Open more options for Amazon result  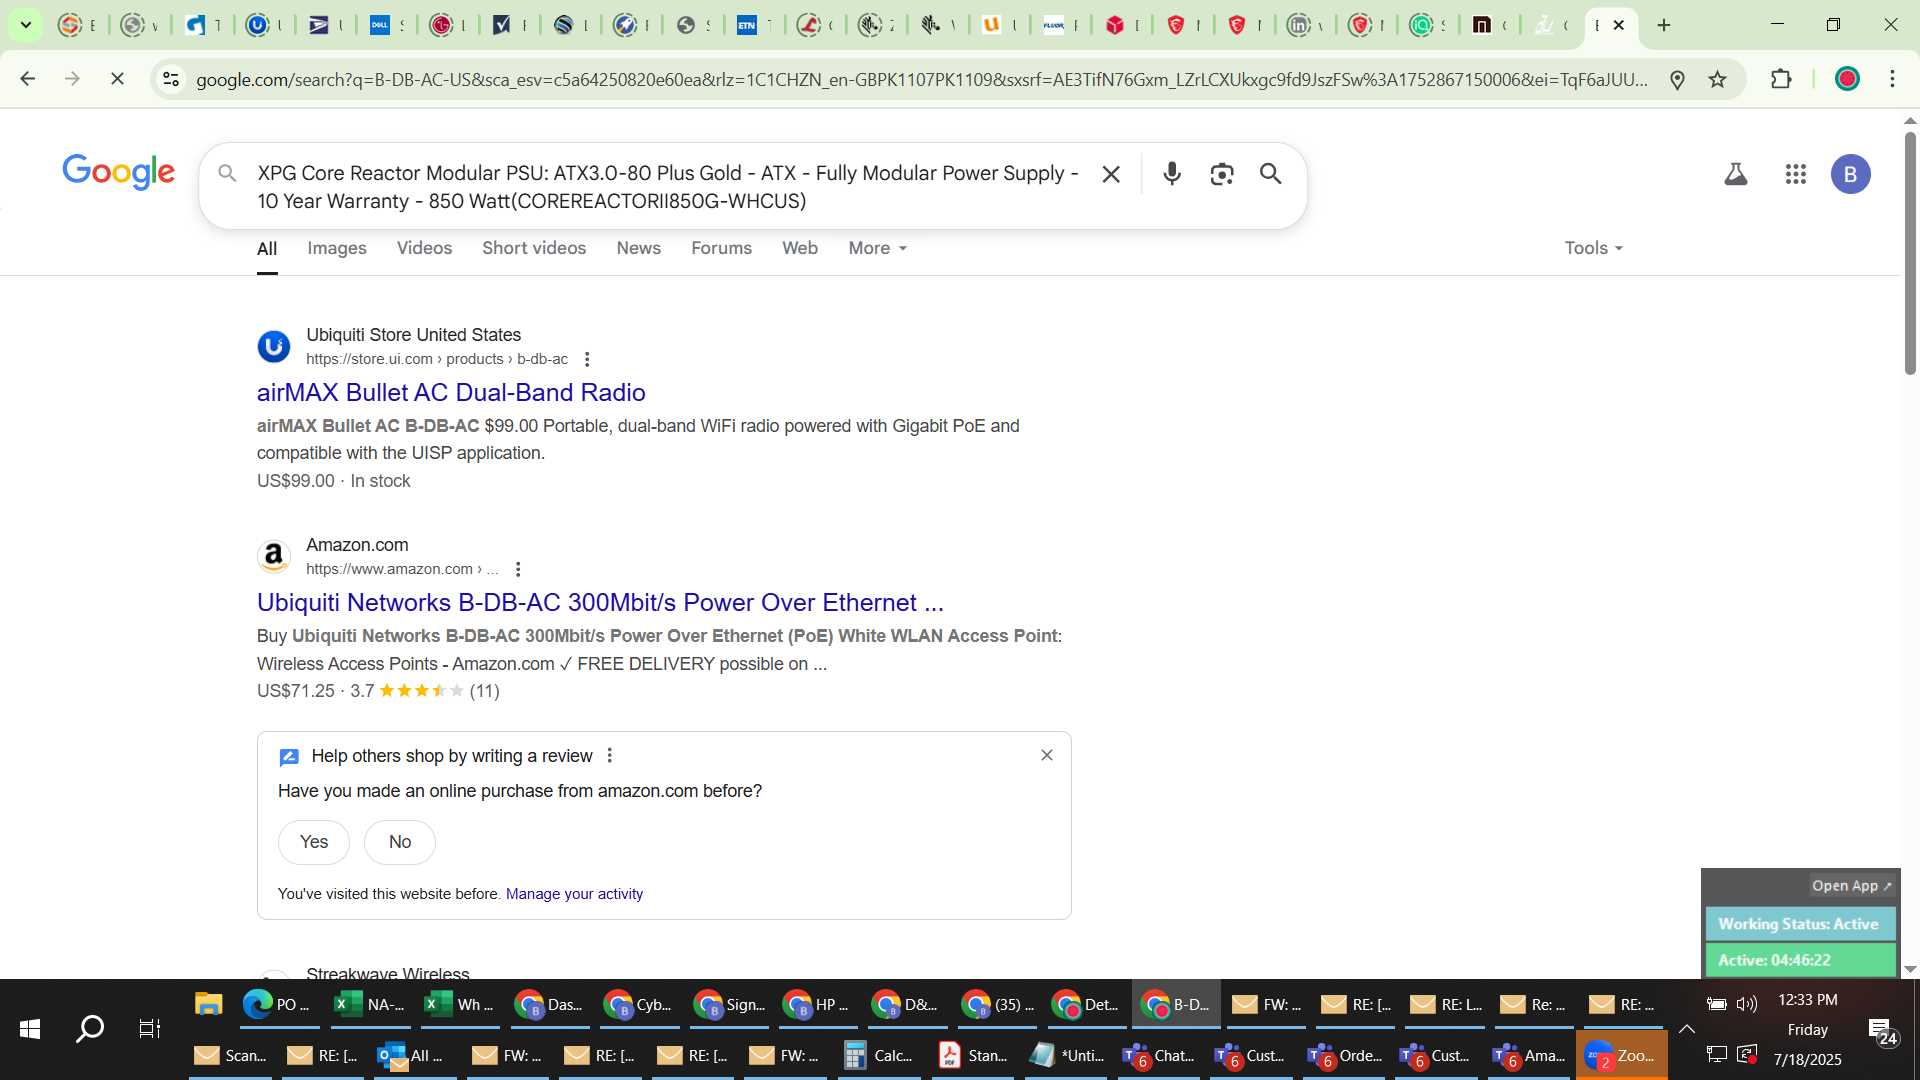pyautogui.click(x=518, y=569)
